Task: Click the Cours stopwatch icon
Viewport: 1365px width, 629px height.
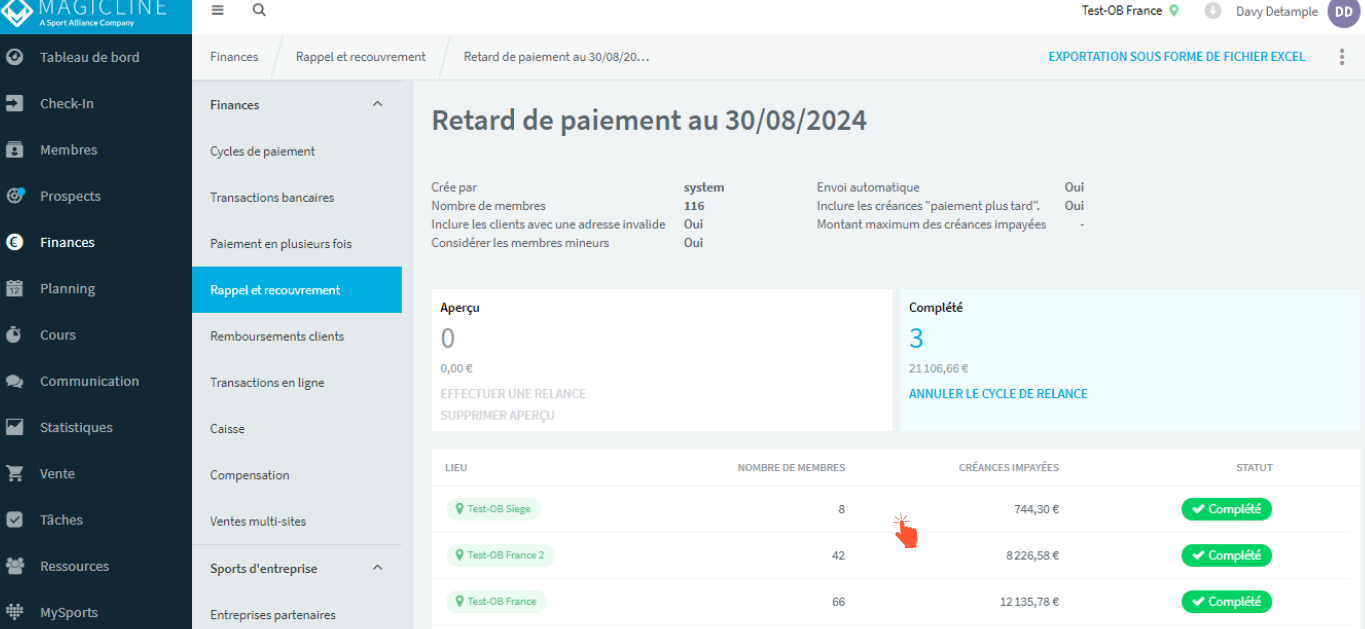Action: [x=15, y=335]
